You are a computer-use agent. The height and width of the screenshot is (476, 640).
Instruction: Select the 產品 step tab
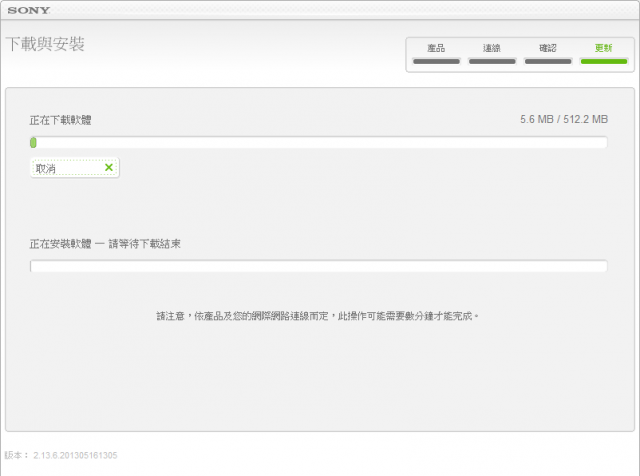click(436, 54)
